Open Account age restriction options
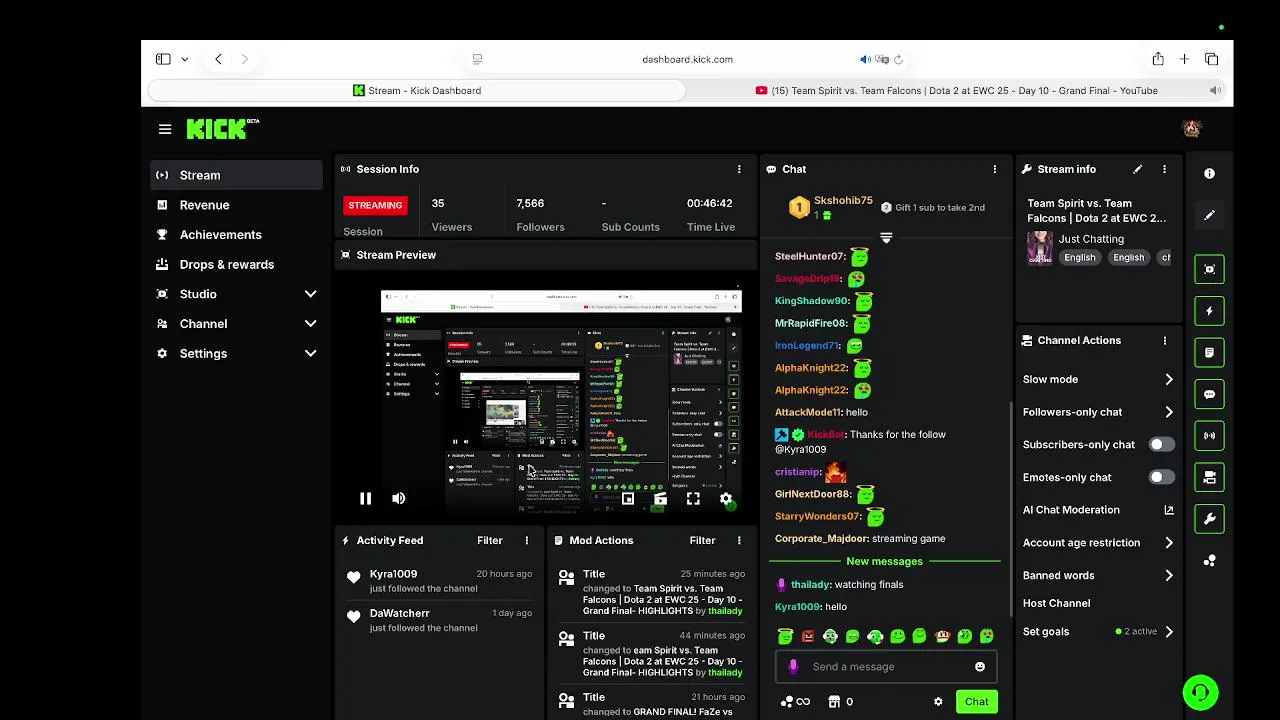 tap(1098, 542)
